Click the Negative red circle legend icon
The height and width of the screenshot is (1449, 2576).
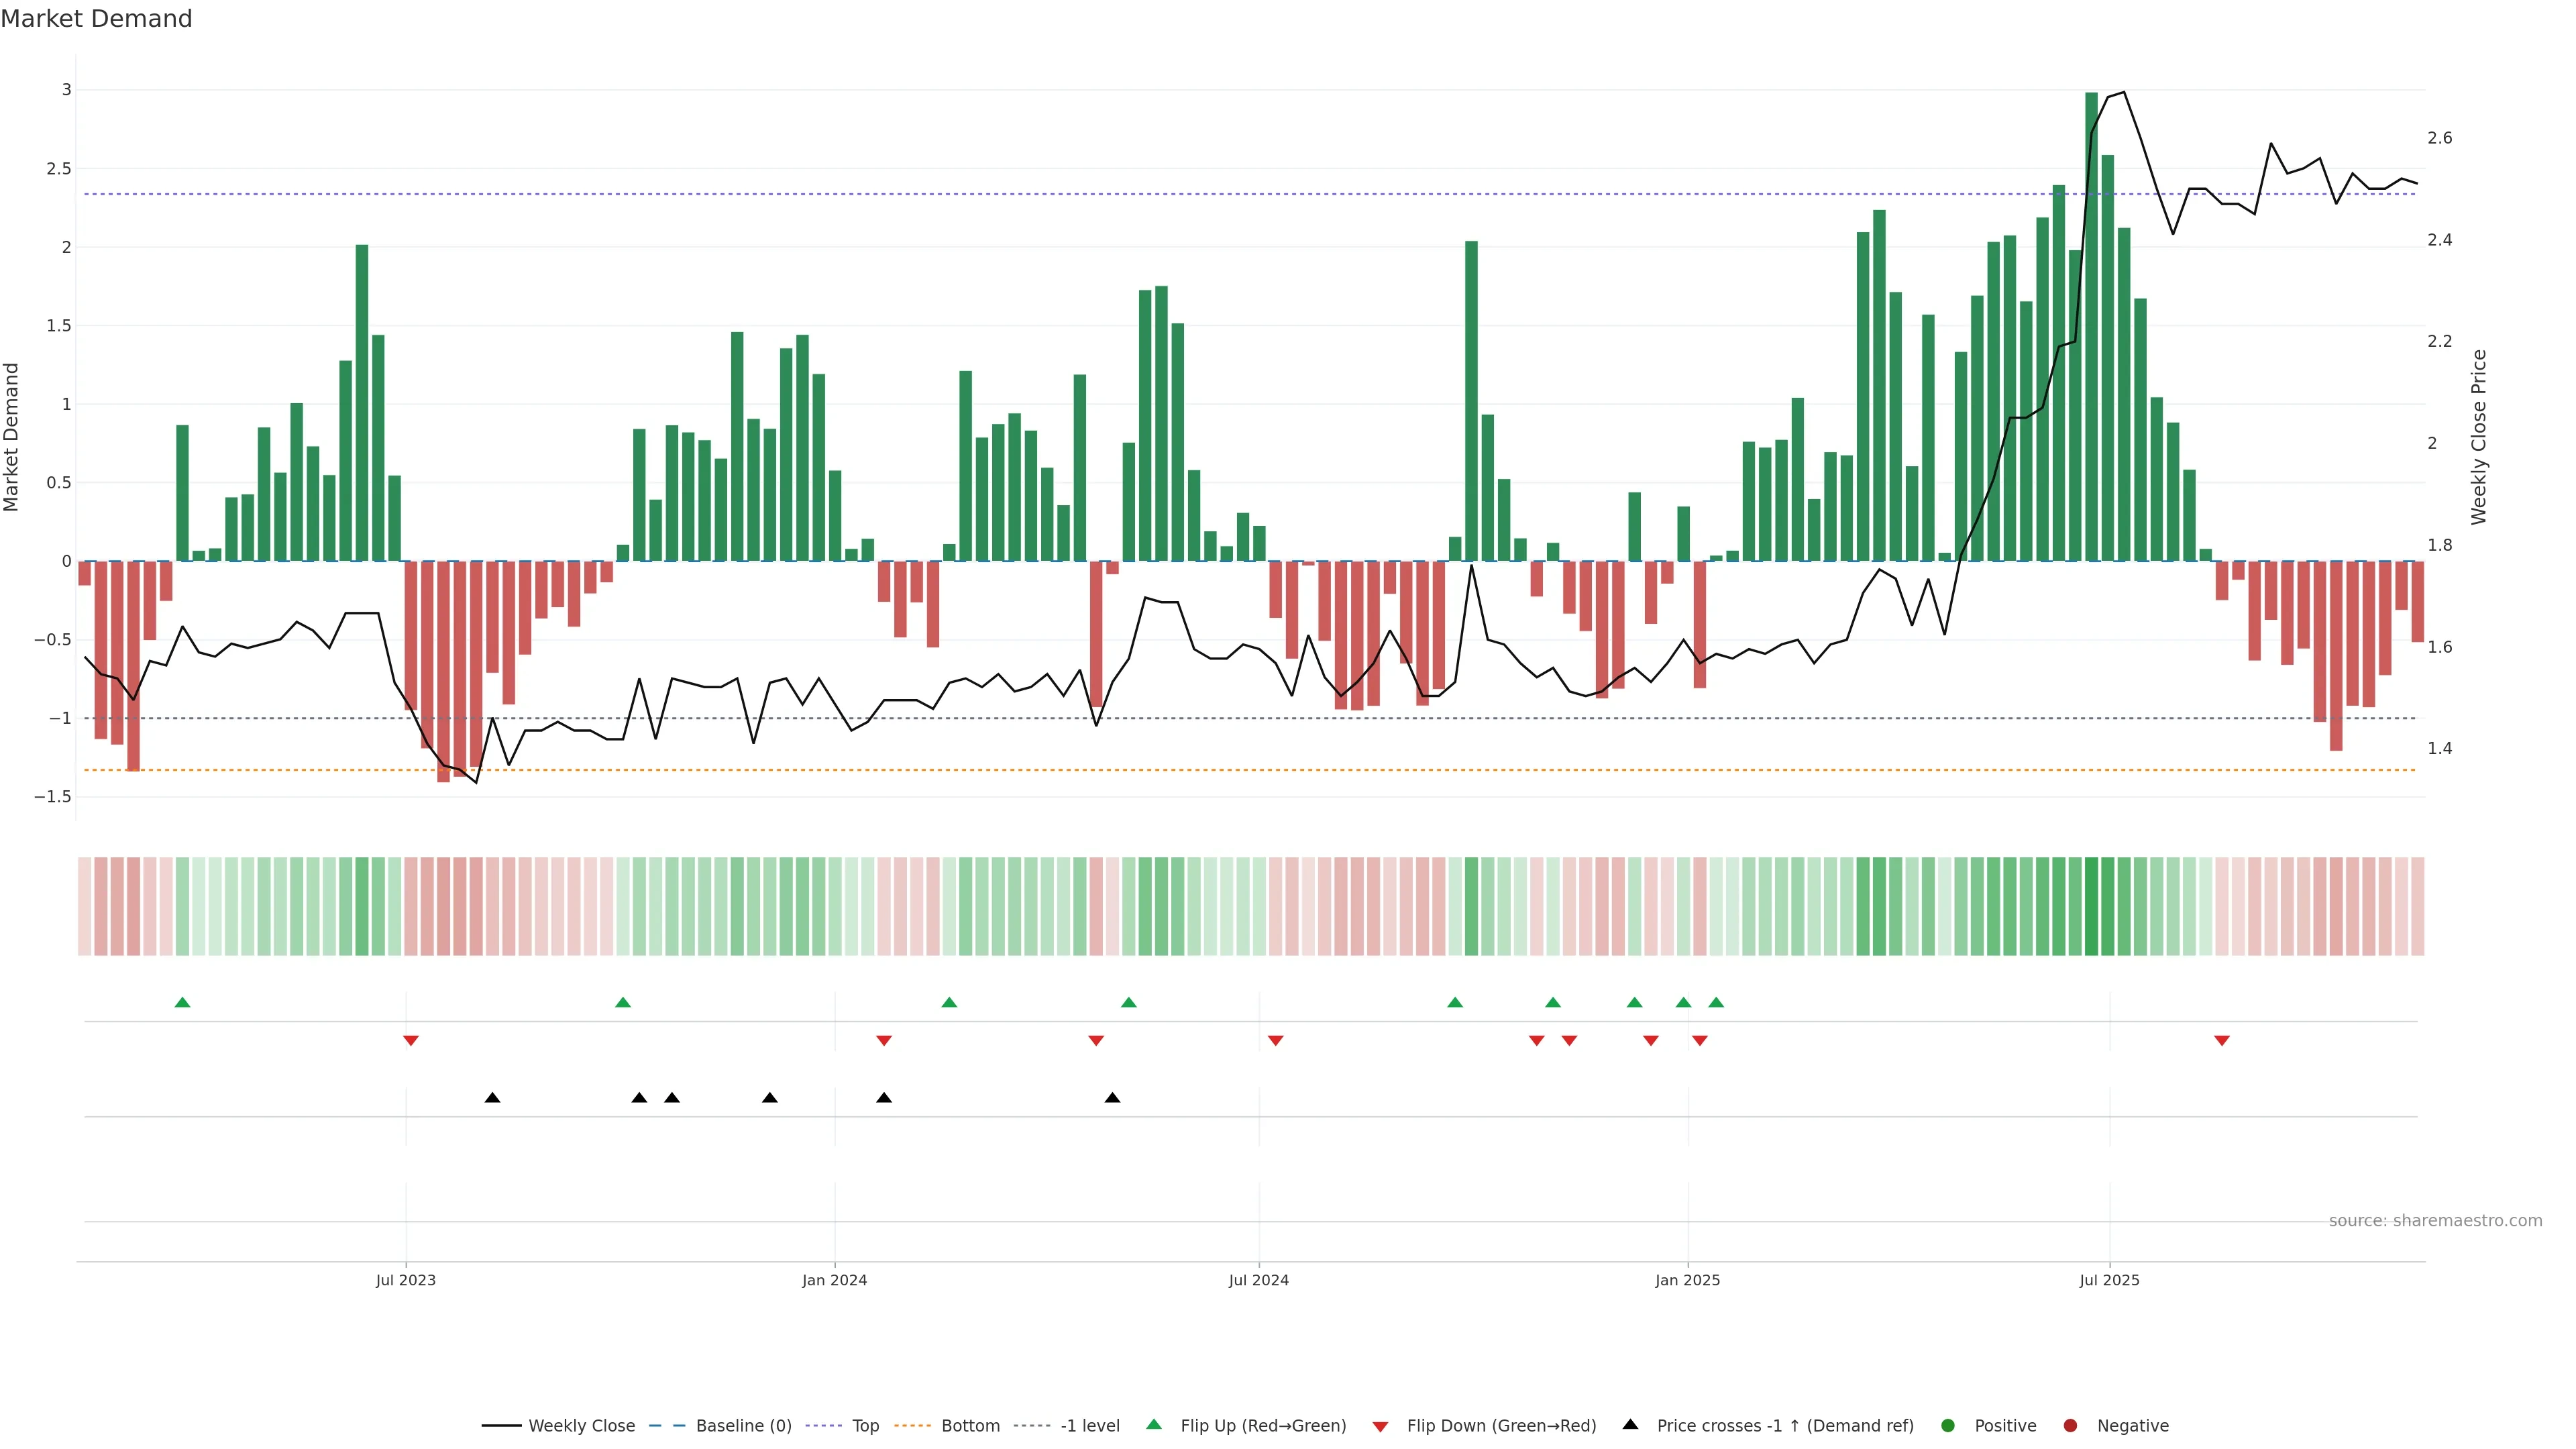click(2070, 1426)
